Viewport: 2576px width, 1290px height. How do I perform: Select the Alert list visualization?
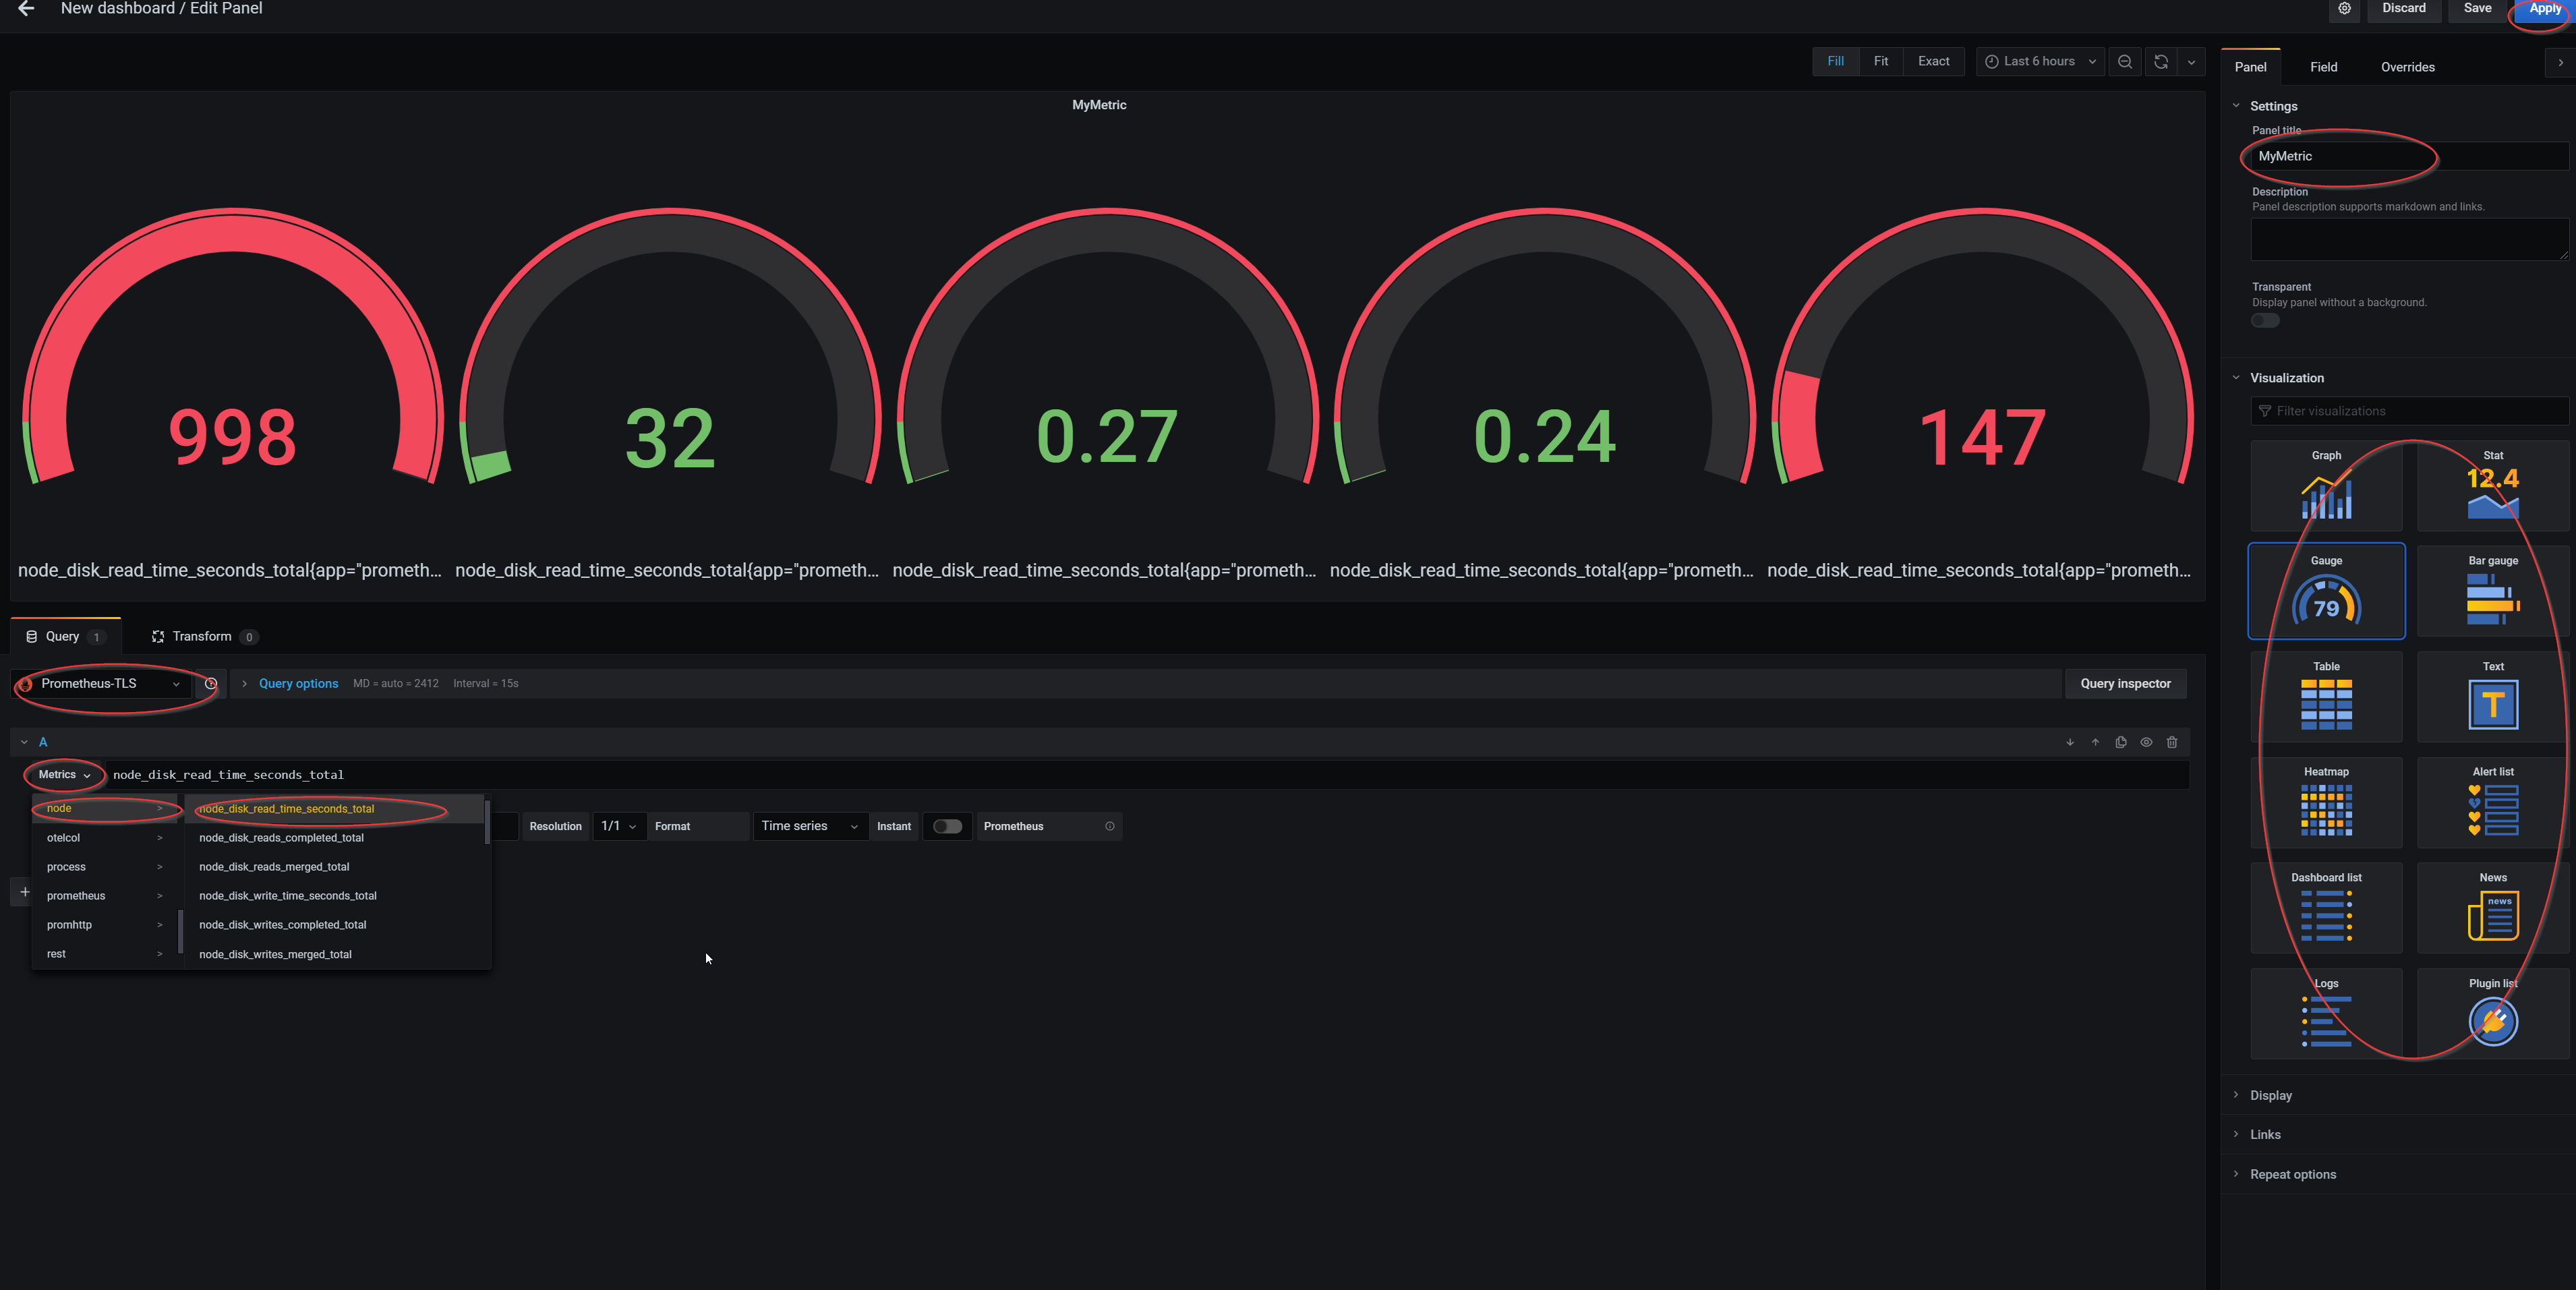coord(2493,802)
